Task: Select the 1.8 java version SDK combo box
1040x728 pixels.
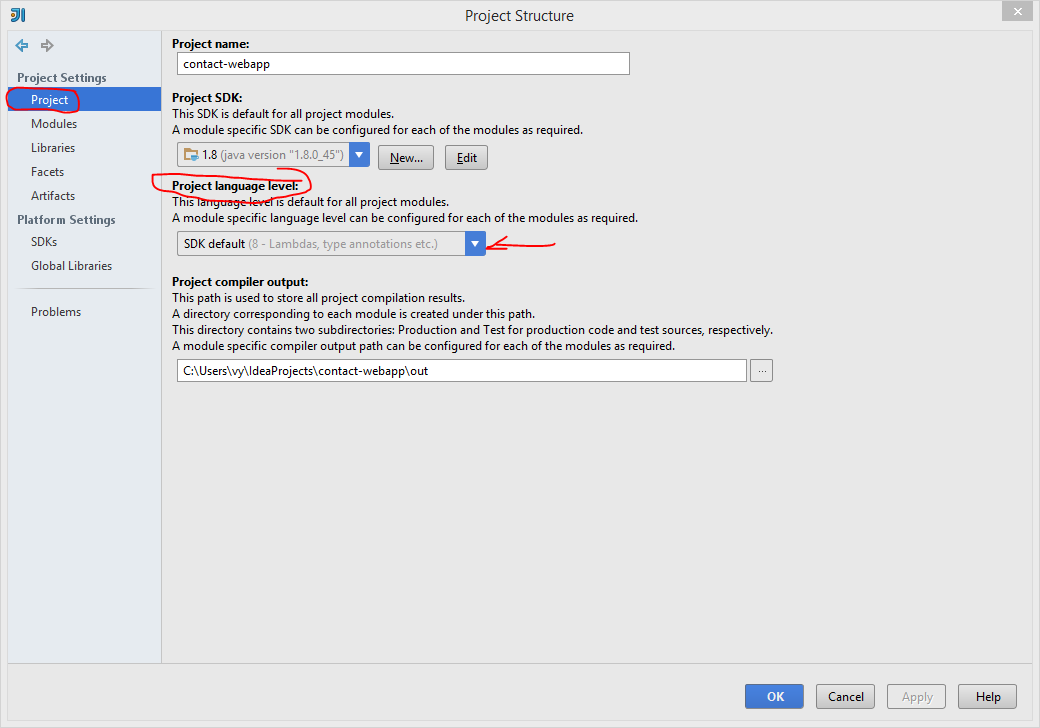Action: [x=273, y=154]
